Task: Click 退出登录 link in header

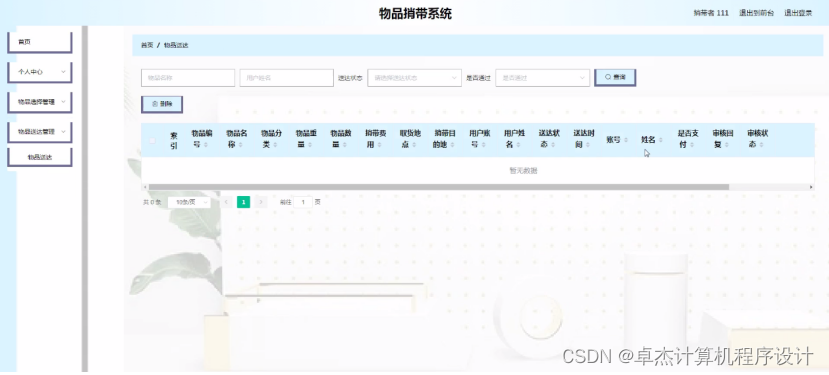Action: pyautogui.click(x=798, y=13)
